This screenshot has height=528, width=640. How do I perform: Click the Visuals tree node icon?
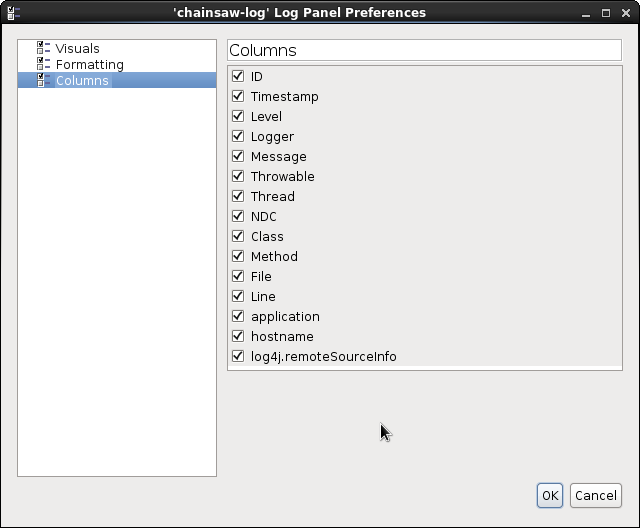44,48
